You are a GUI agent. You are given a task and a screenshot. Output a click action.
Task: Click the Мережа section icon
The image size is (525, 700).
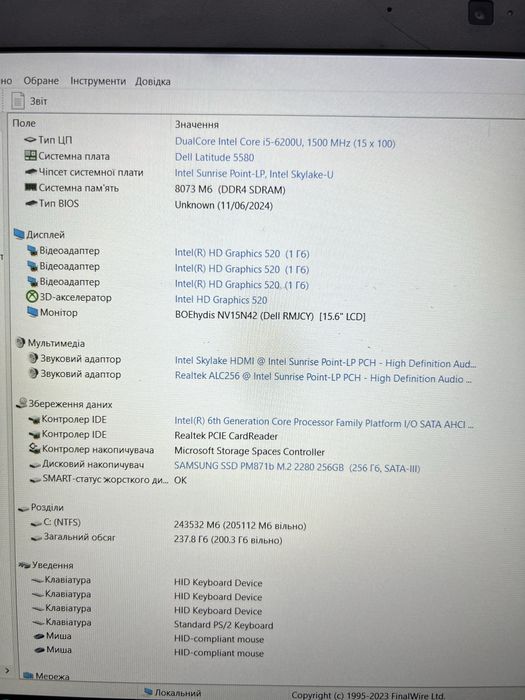point(28,676)
